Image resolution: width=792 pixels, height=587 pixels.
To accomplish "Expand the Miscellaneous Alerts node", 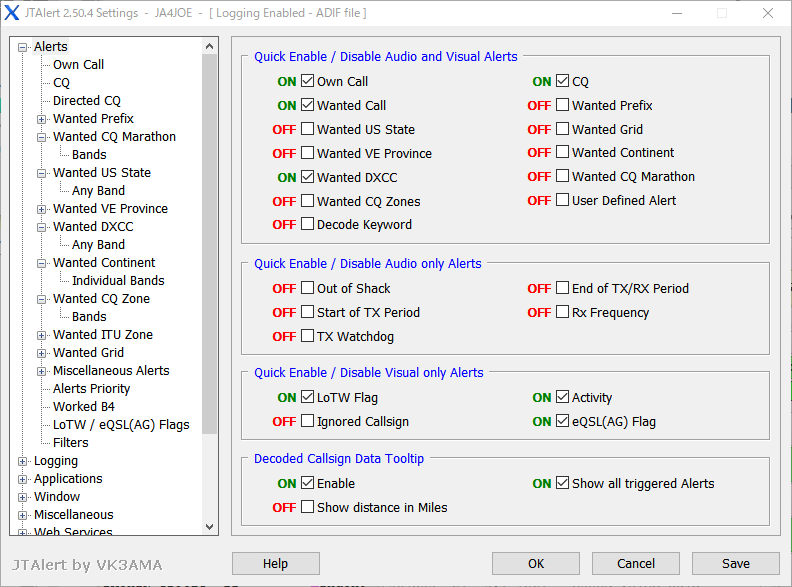I will point(41,371).
